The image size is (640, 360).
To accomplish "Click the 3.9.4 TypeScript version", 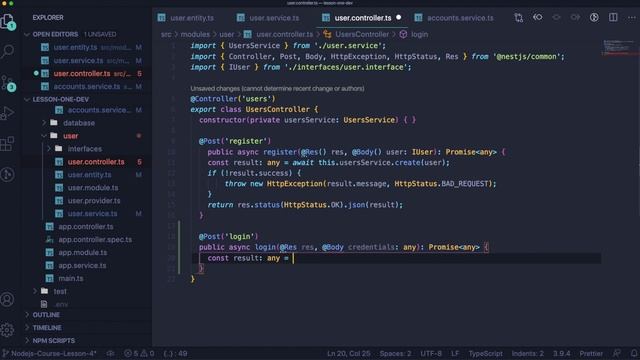I will [562, 353].
